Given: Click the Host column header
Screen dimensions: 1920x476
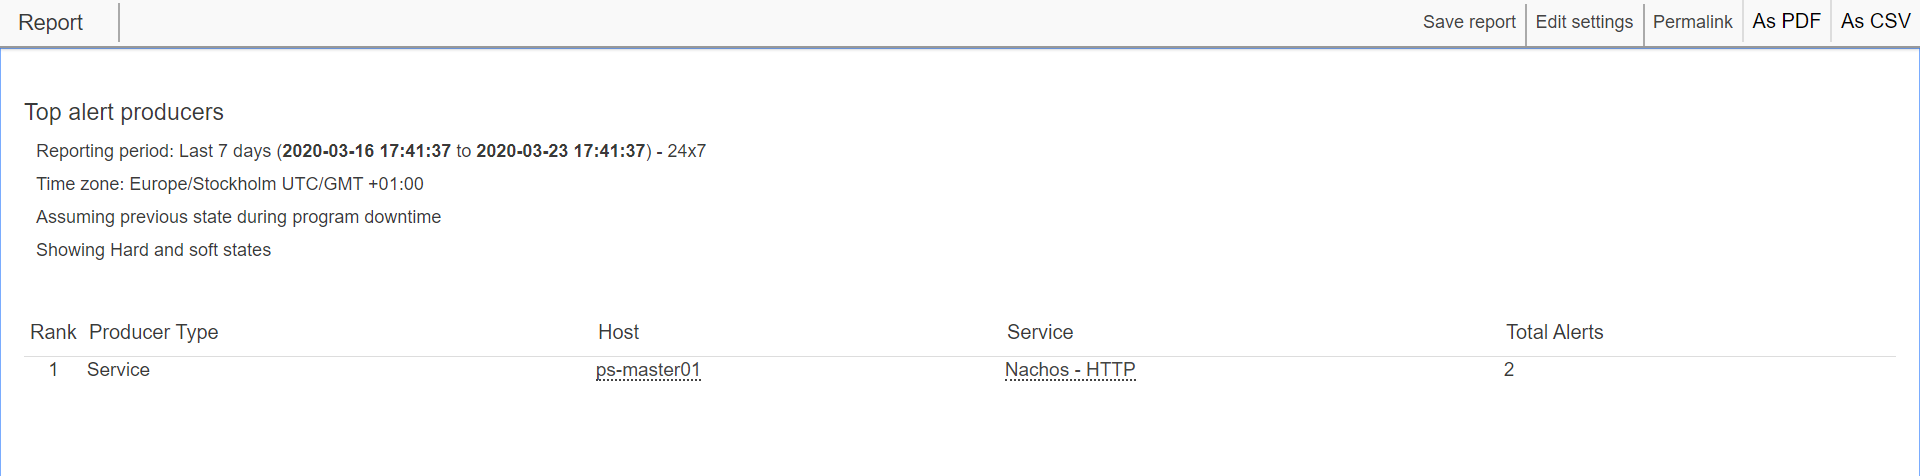Looking at the screenshot, I should tap(618, 332).
